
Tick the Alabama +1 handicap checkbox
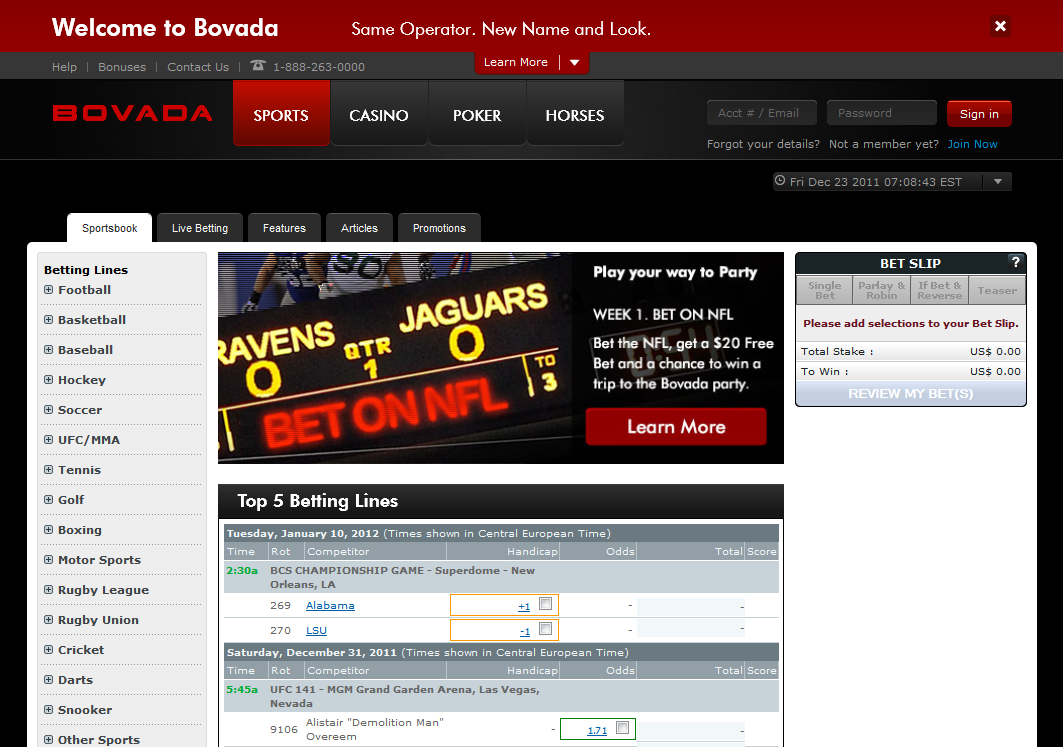(x=545, y=604)
